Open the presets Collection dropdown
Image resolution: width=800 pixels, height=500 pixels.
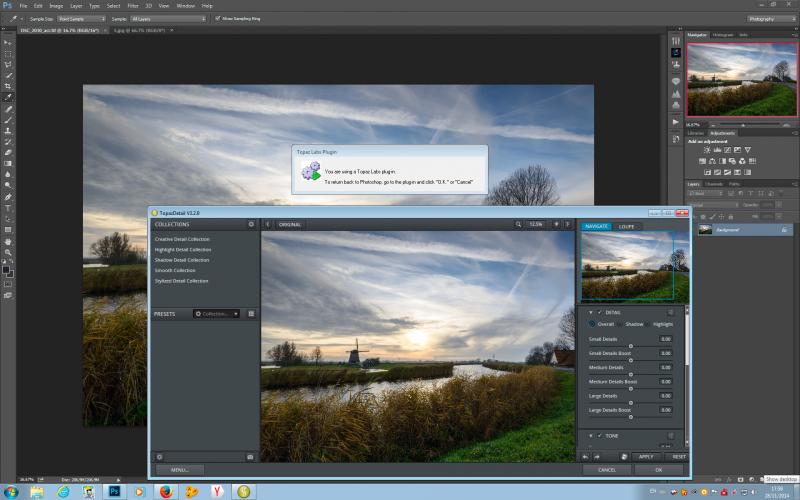point(217,314)
